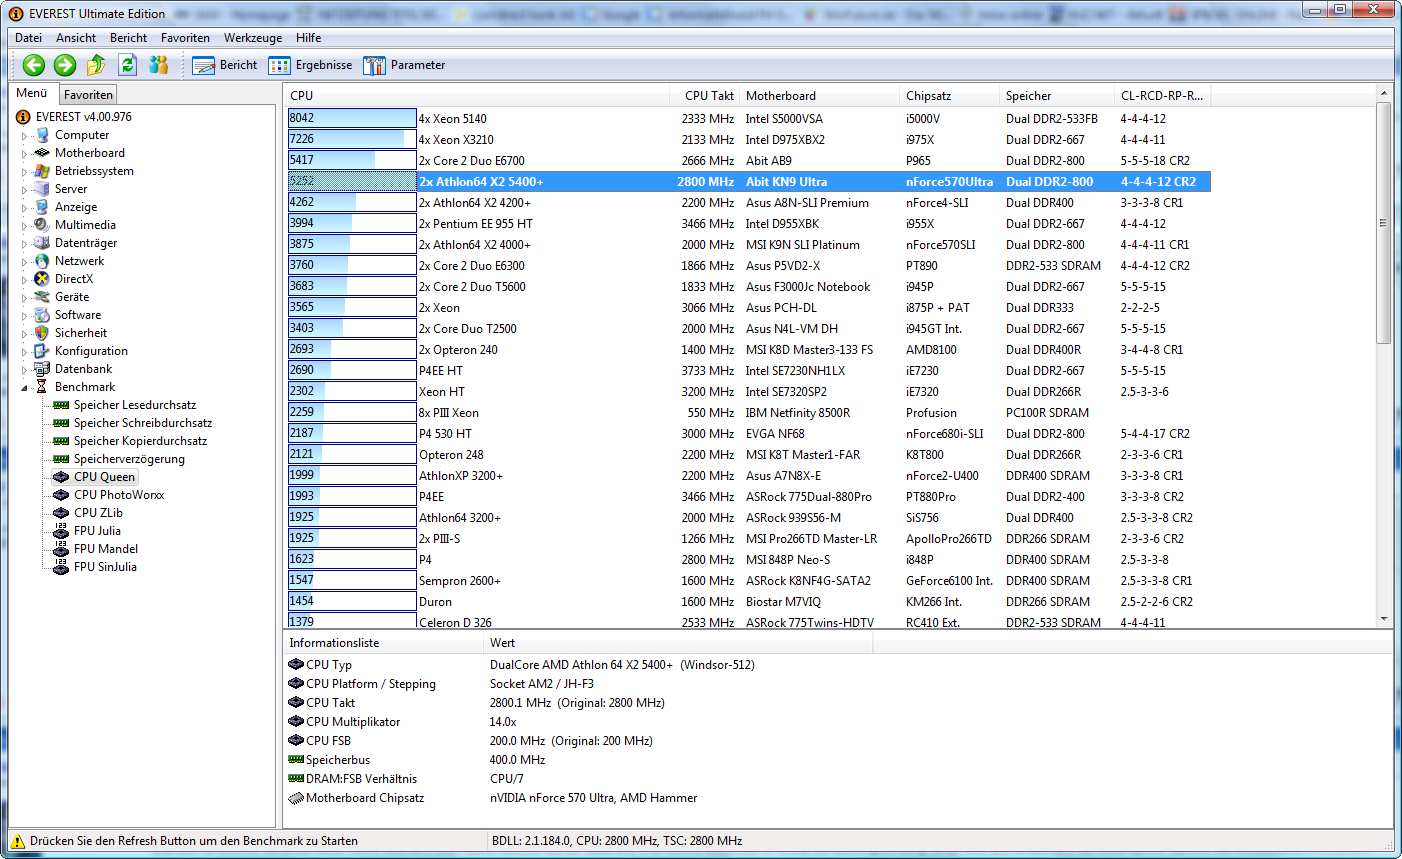Select Speicher Schreibdurchsatz benchmark
1402x859 pixels.
coord(143,423)
